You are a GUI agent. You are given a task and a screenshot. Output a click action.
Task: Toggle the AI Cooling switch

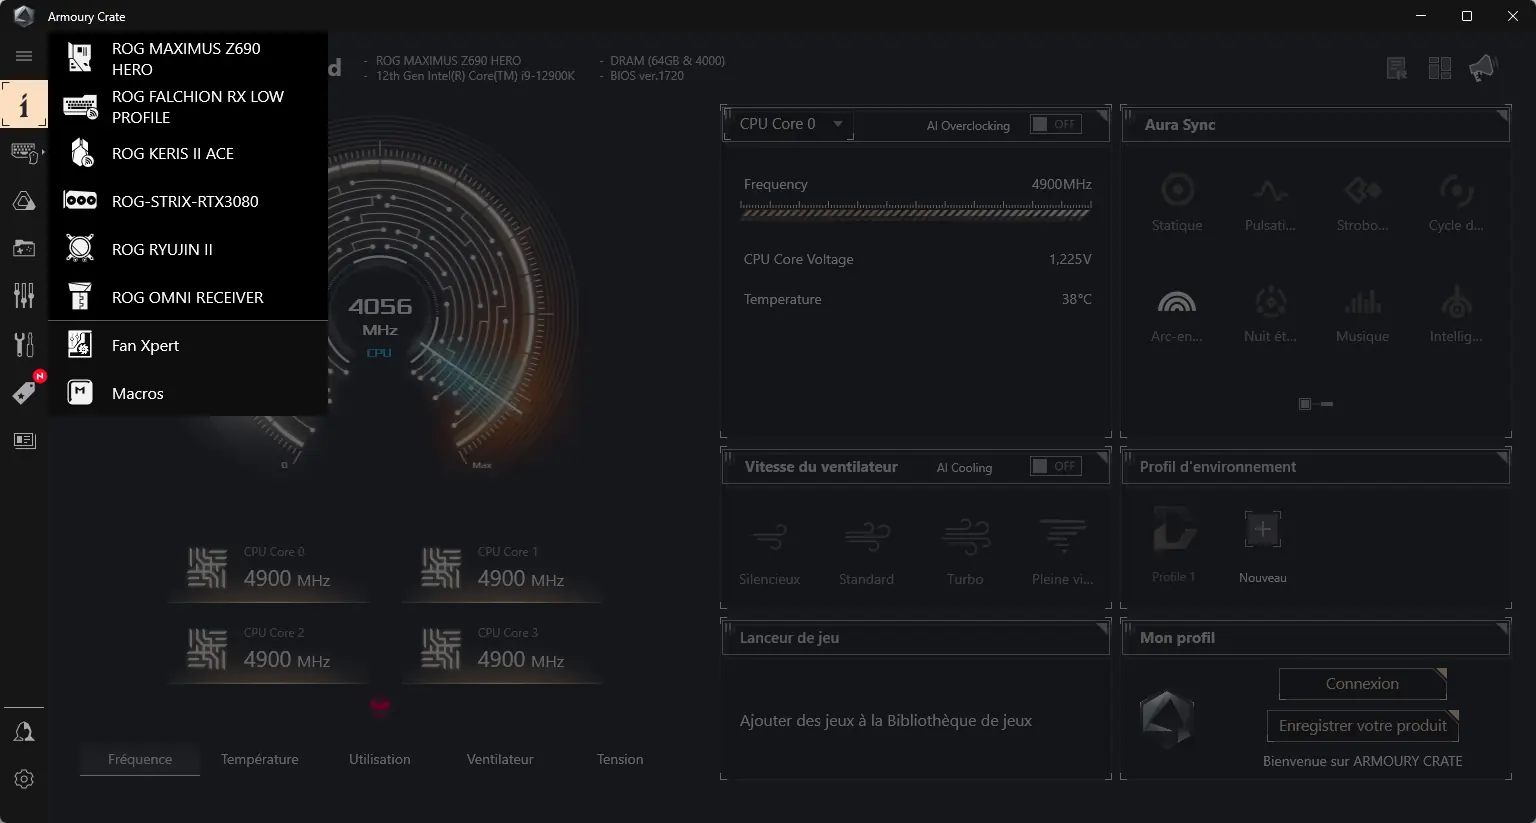[x=1056, y=466]
